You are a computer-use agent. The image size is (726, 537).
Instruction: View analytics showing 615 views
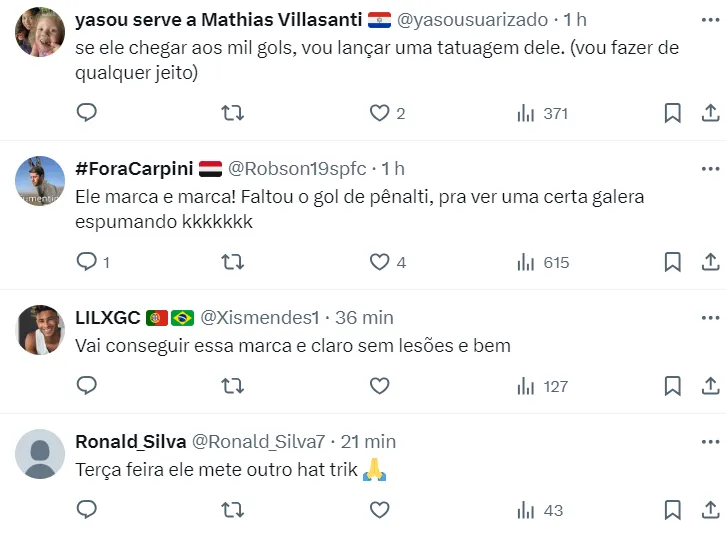pyautogui.click(x=543, y=262)
